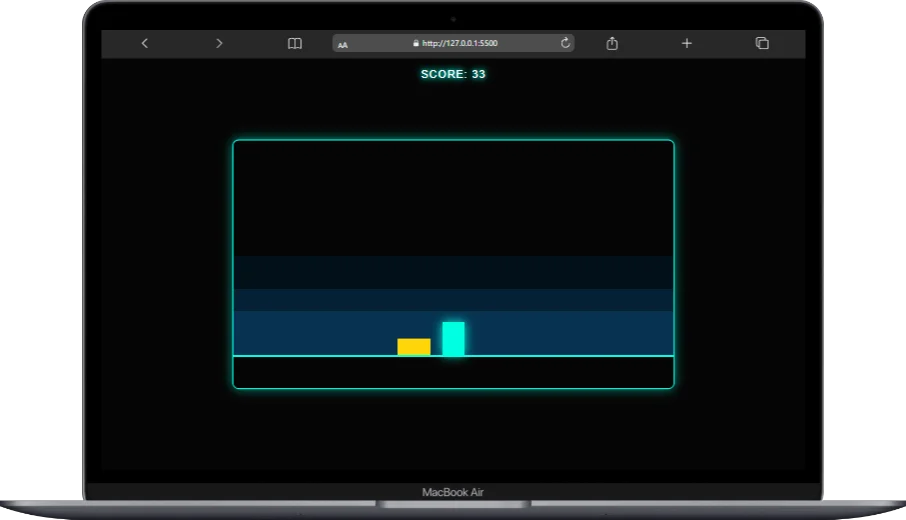Click the MacBook Air label
Image resolution: width=906 pixels, height=520 pixels.
tap(453, 492)
